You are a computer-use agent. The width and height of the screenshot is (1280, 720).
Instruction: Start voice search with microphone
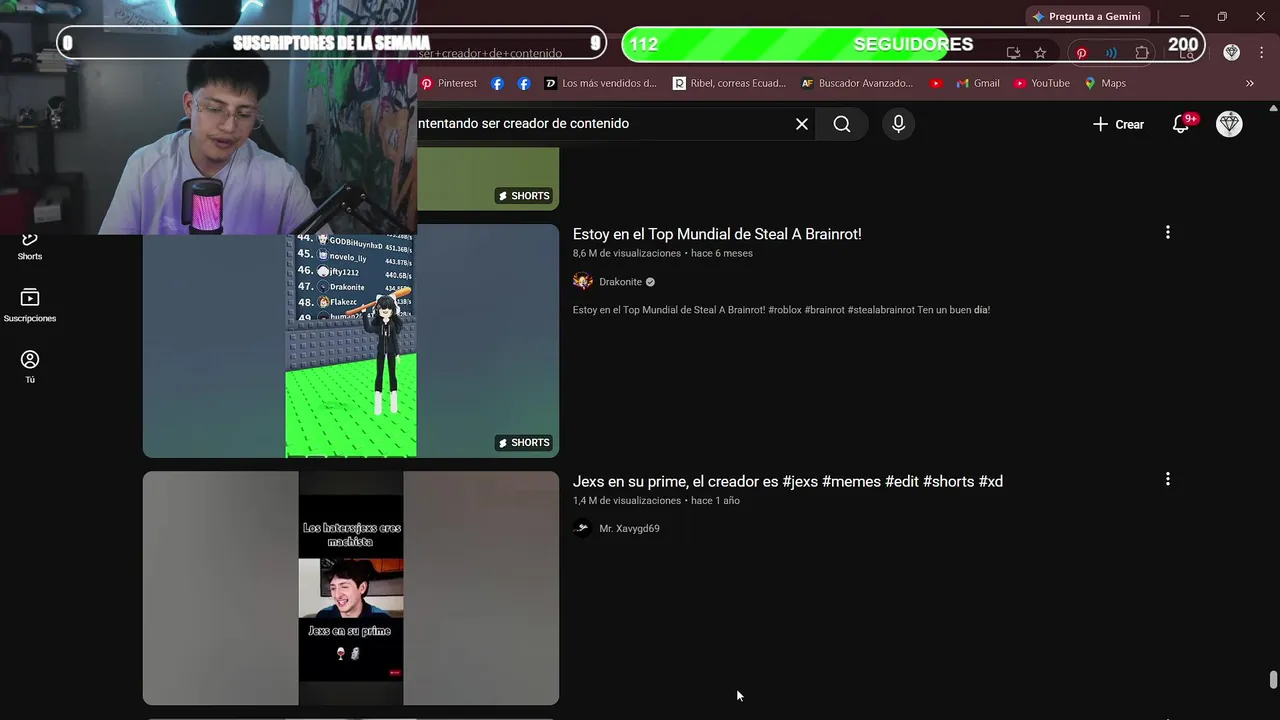[898, 124]
